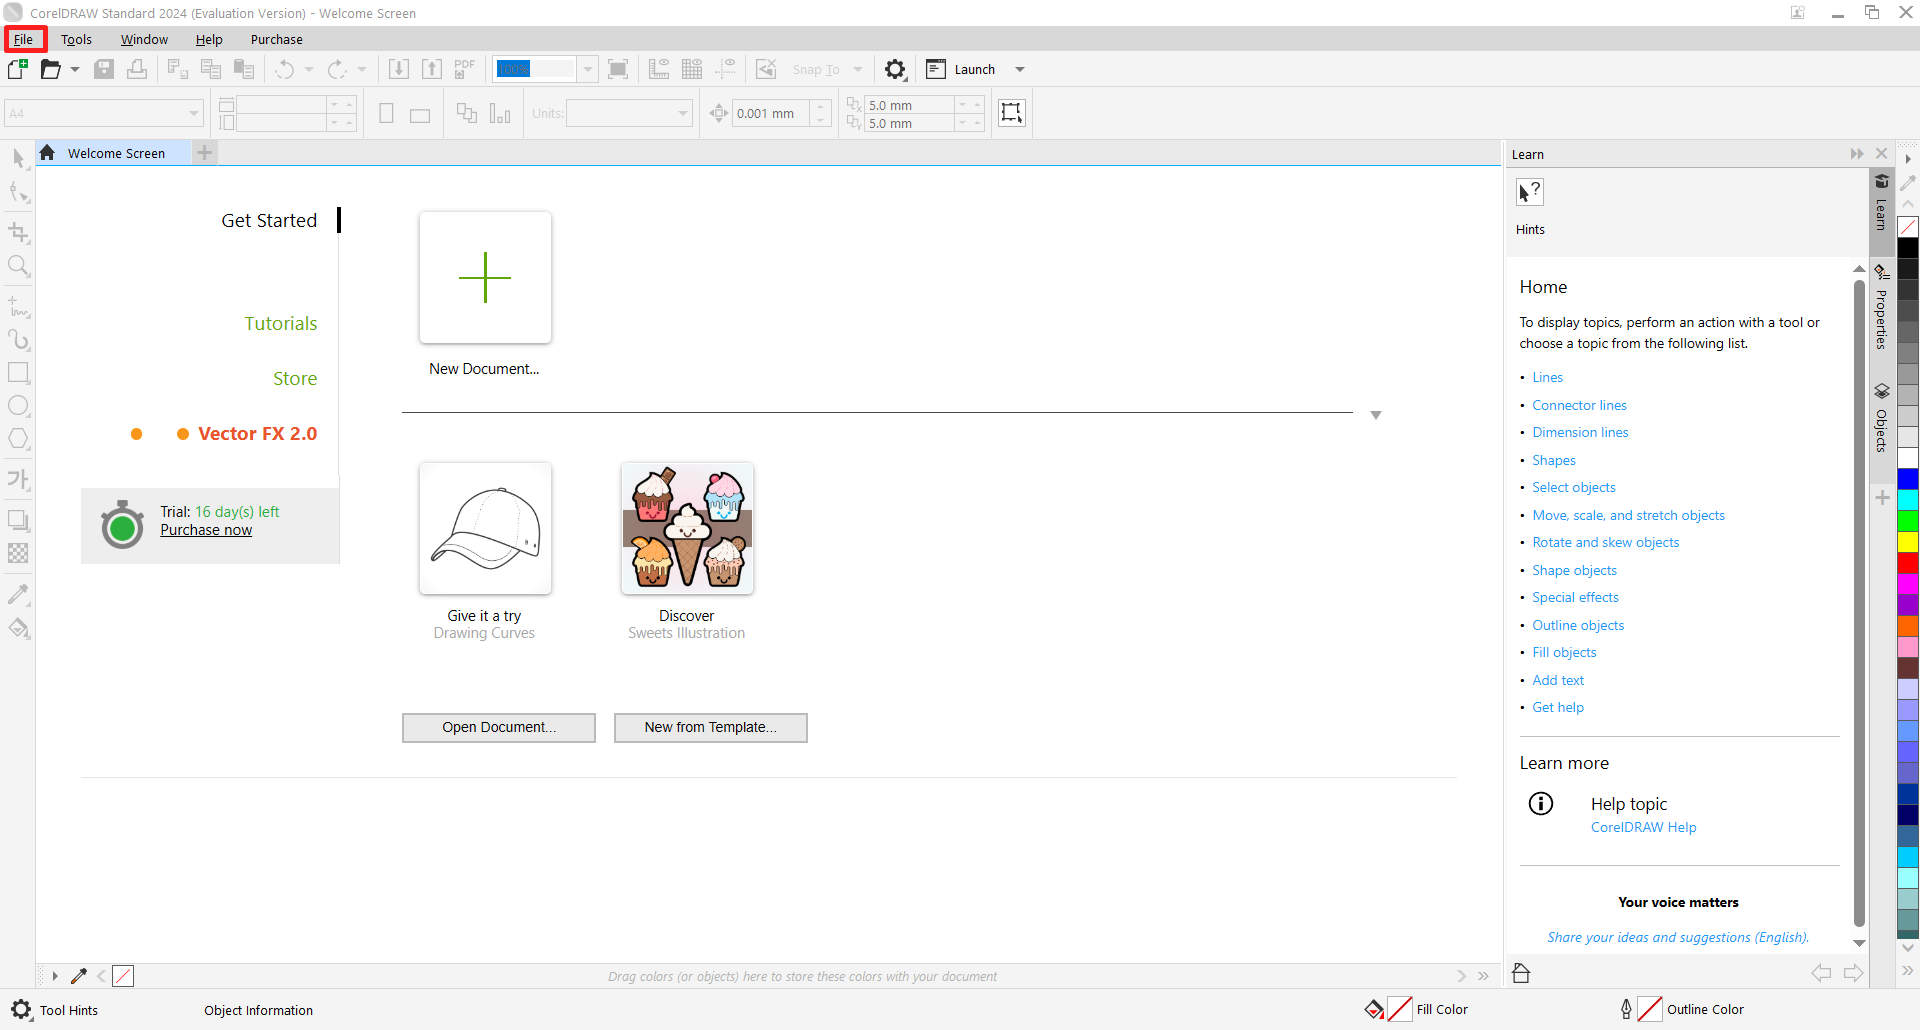Toggle portrait page orientation
Screen dimensions: 1920x1030
pyautogui.click(x=386, y=114)
